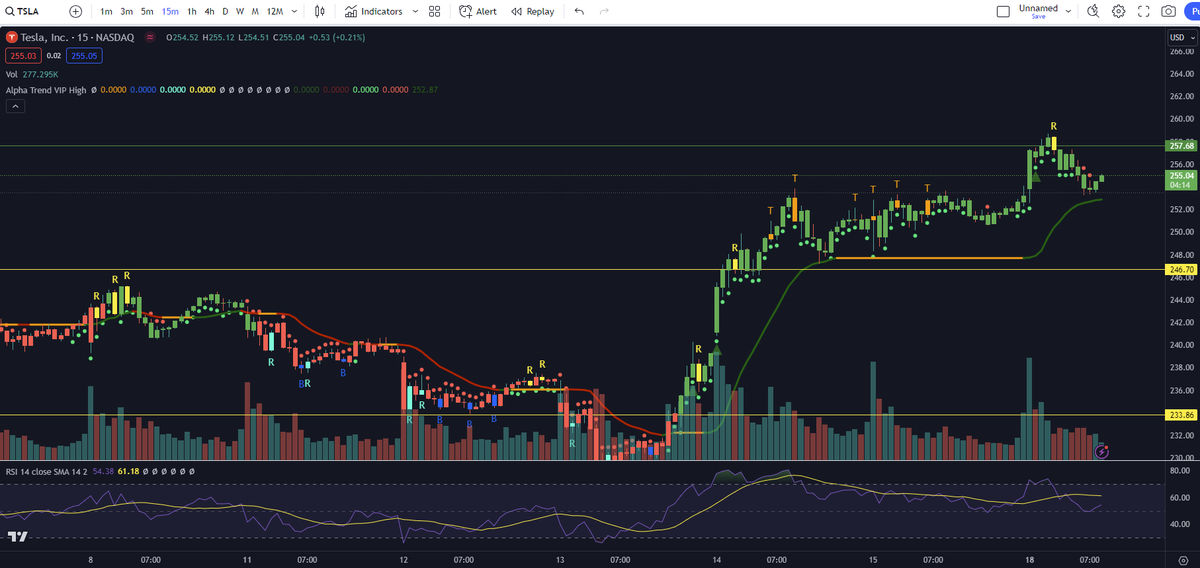Viewport: 1200px width, 568px height.
Task: Undo the last chart action
Action: [579, 11]
